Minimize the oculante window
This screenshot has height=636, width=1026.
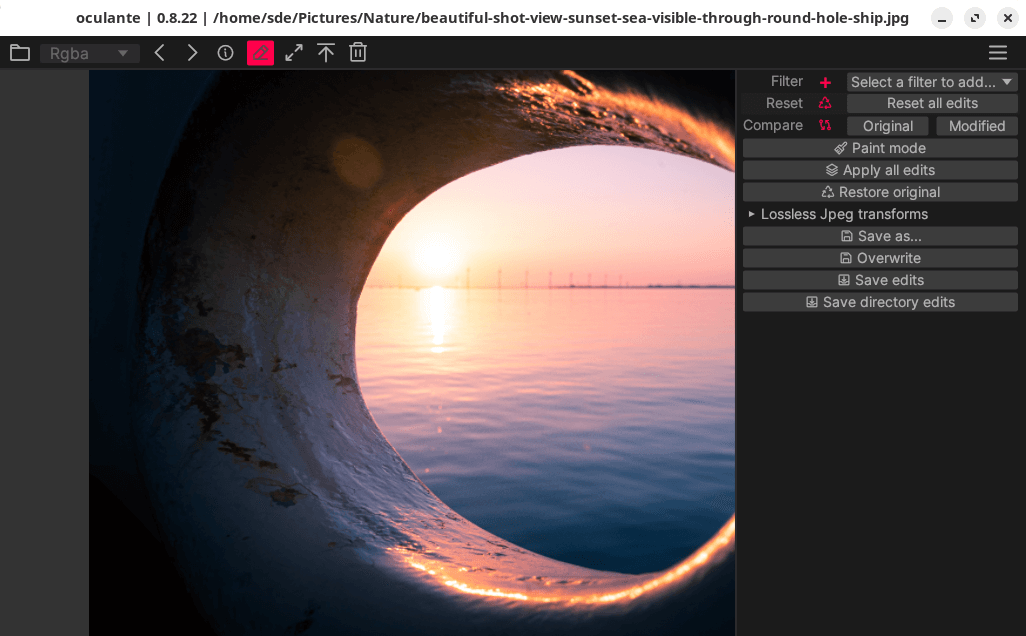pos(942,18)
